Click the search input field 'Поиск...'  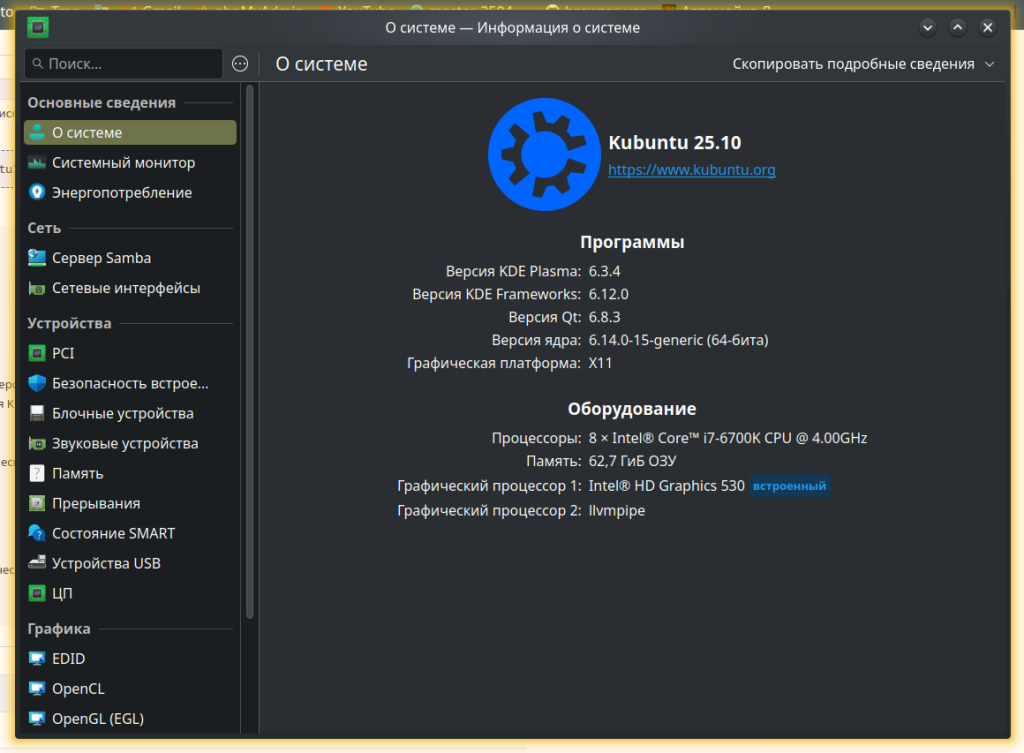(124, 64)
